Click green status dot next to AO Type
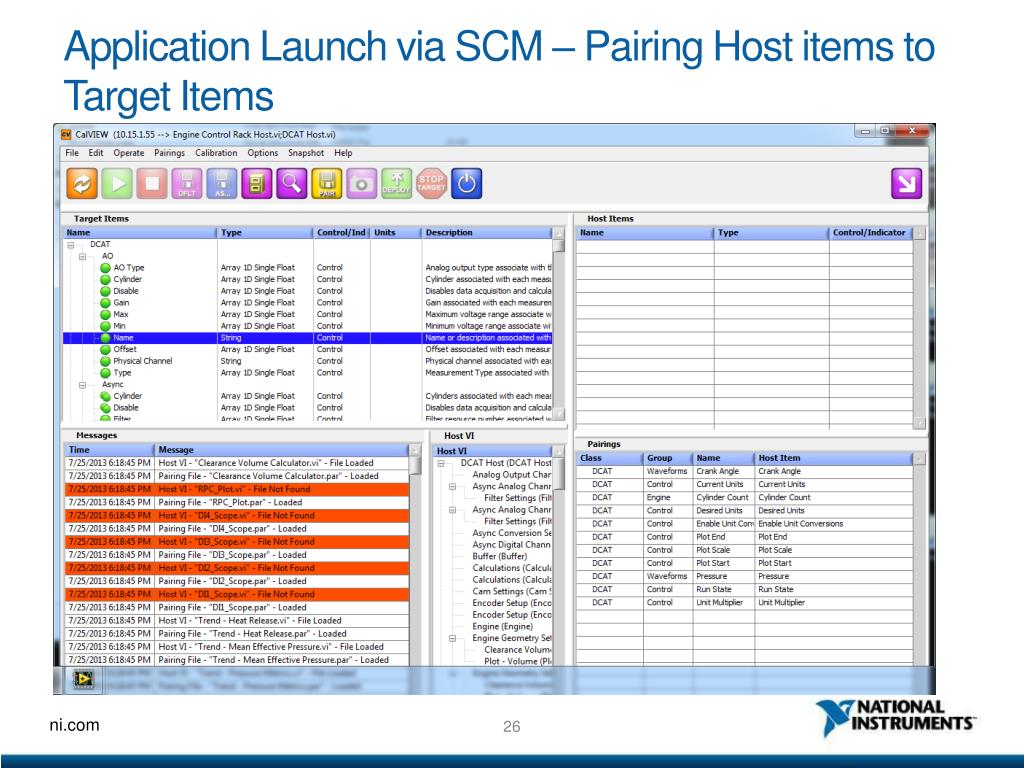 105,268
